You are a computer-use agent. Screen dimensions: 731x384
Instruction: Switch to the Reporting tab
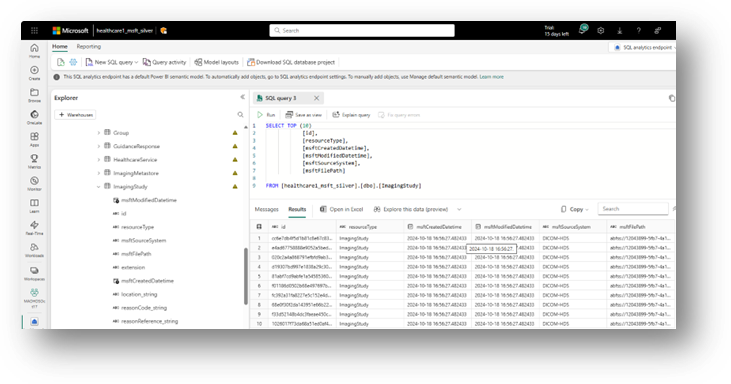point(89,47)
